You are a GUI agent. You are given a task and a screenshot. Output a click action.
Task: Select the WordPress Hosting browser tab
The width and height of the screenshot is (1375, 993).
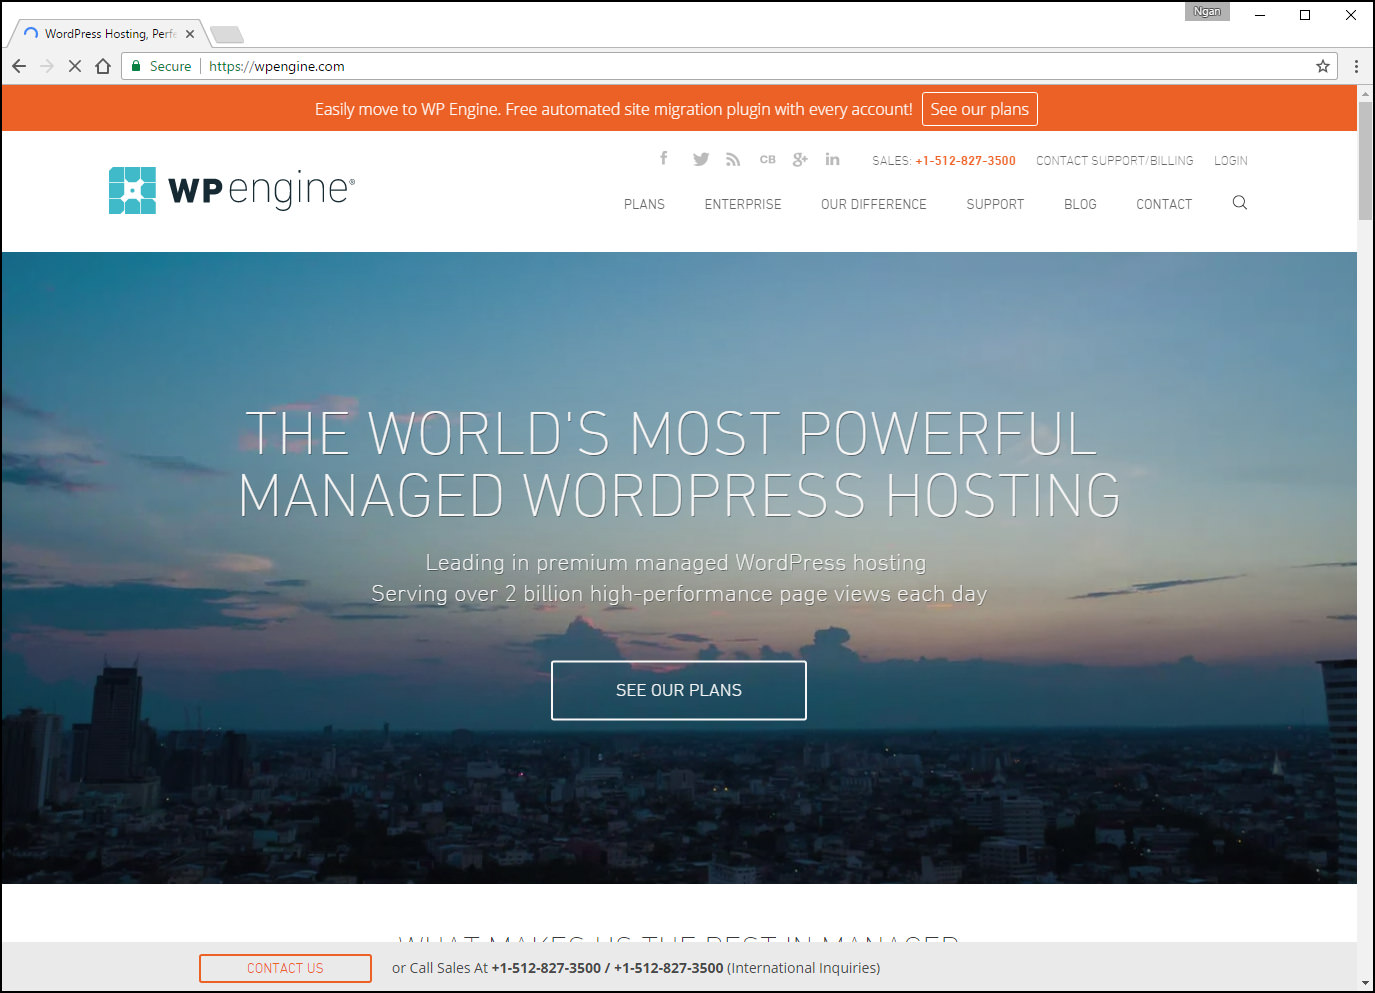pos(108,34)
